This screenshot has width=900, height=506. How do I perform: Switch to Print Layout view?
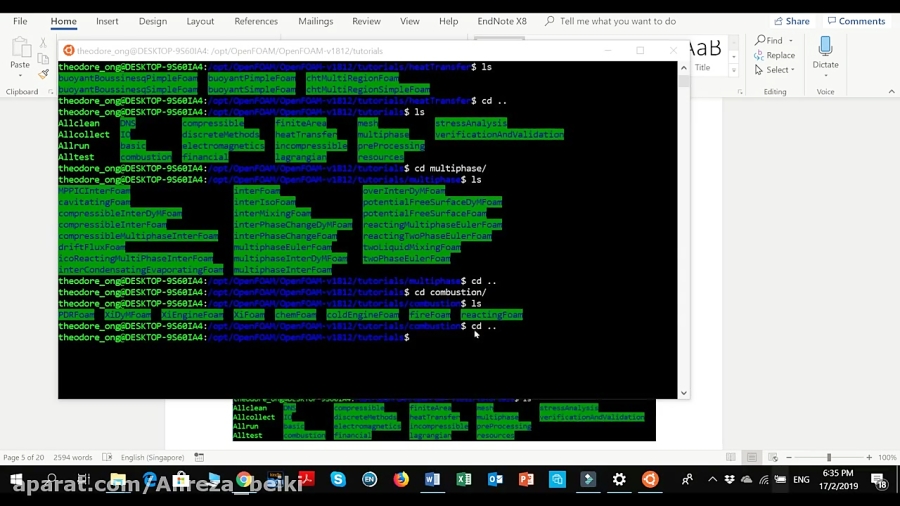point(752,457)
